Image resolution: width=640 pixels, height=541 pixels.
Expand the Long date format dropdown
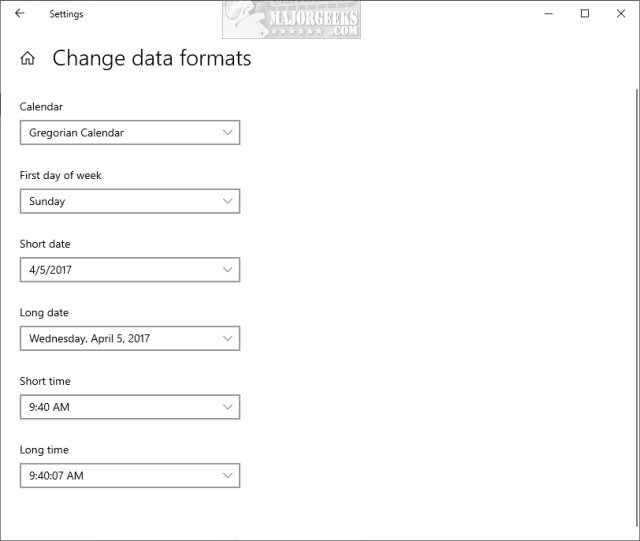(129, 338)
